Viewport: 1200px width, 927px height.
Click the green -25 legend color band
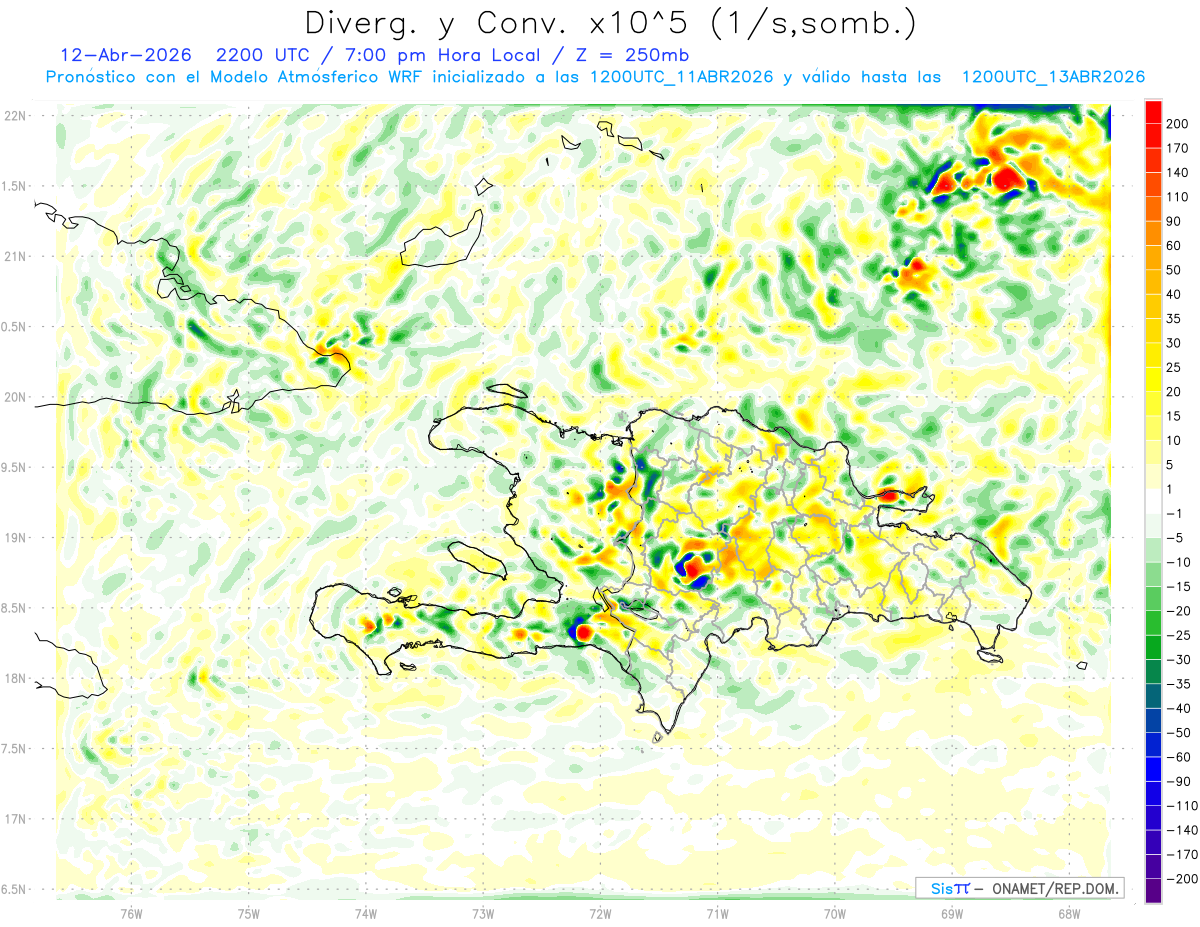[x=1153, y=647]
